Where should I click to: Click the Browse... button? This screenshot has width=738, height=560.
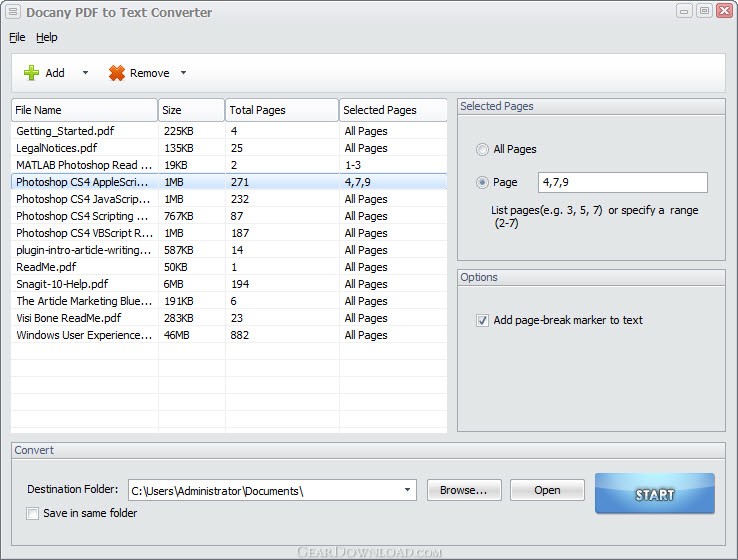point(464,490)
